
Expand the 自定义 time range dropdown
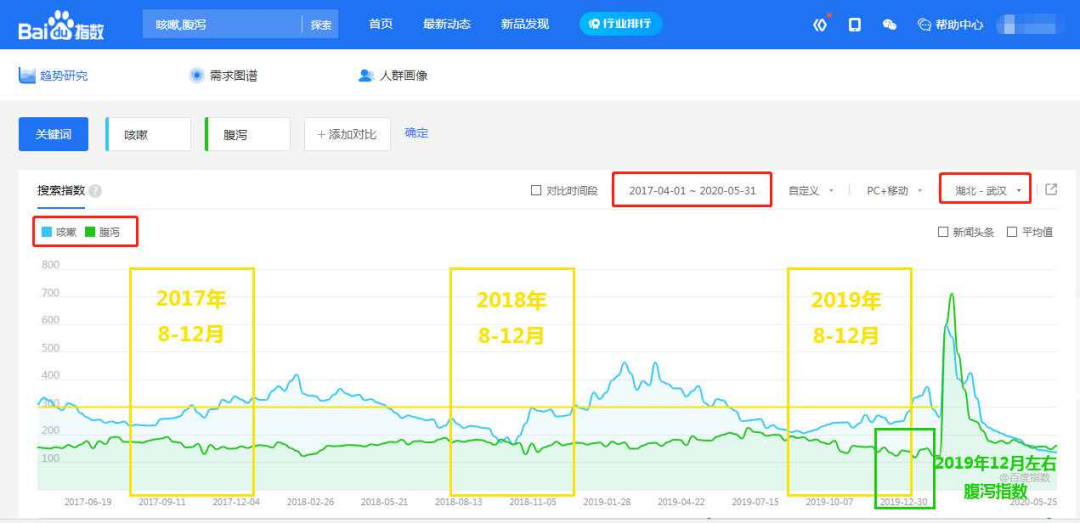[811, 190]
